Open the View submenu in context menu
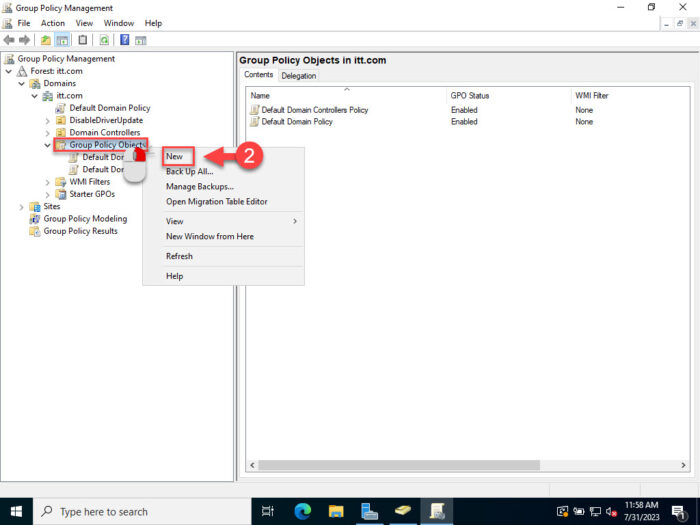The width and height of the screenshot is (700, 525). coord(223,221)
